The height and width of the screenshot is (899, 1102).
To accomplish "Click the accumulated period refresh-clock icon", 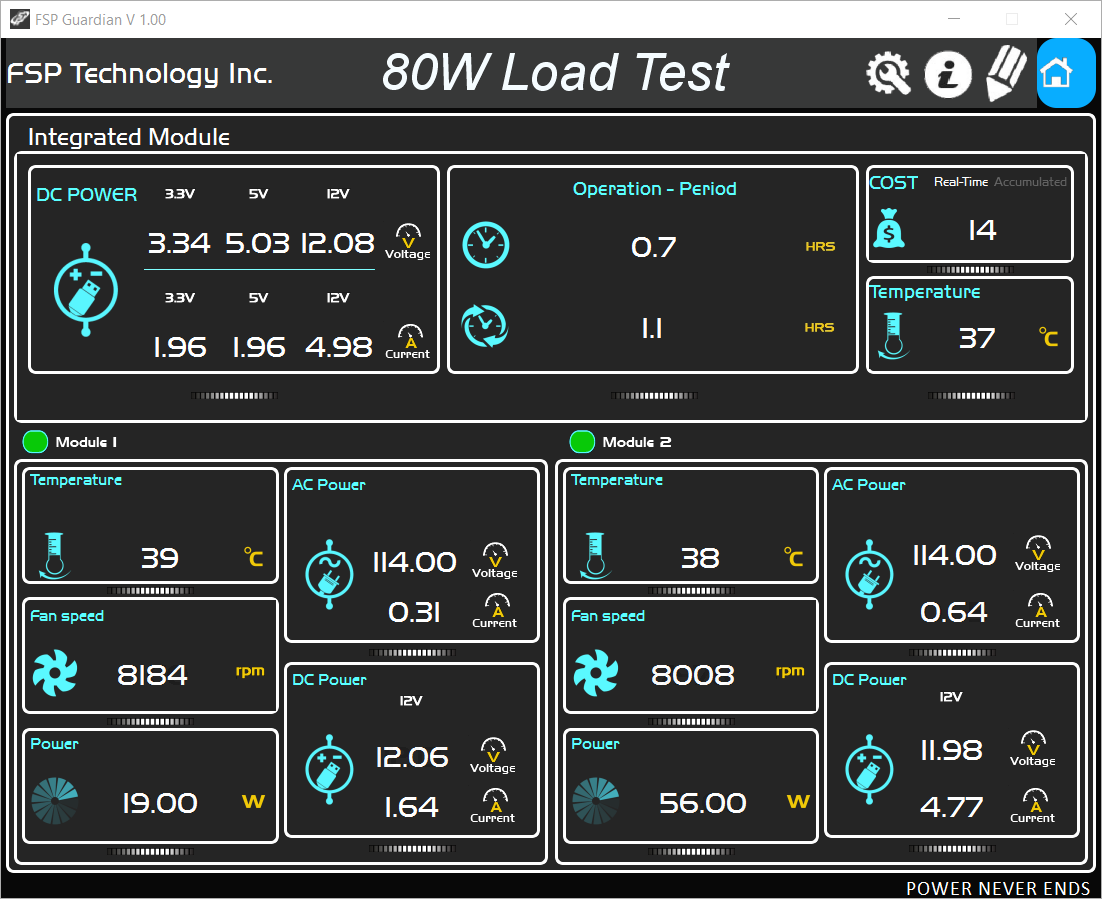I will [x=485, y=326].
